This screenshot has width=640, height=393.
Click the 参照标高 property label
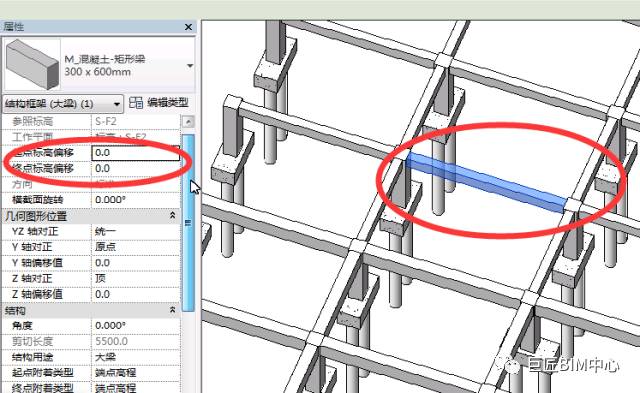[x=33, y=121]
